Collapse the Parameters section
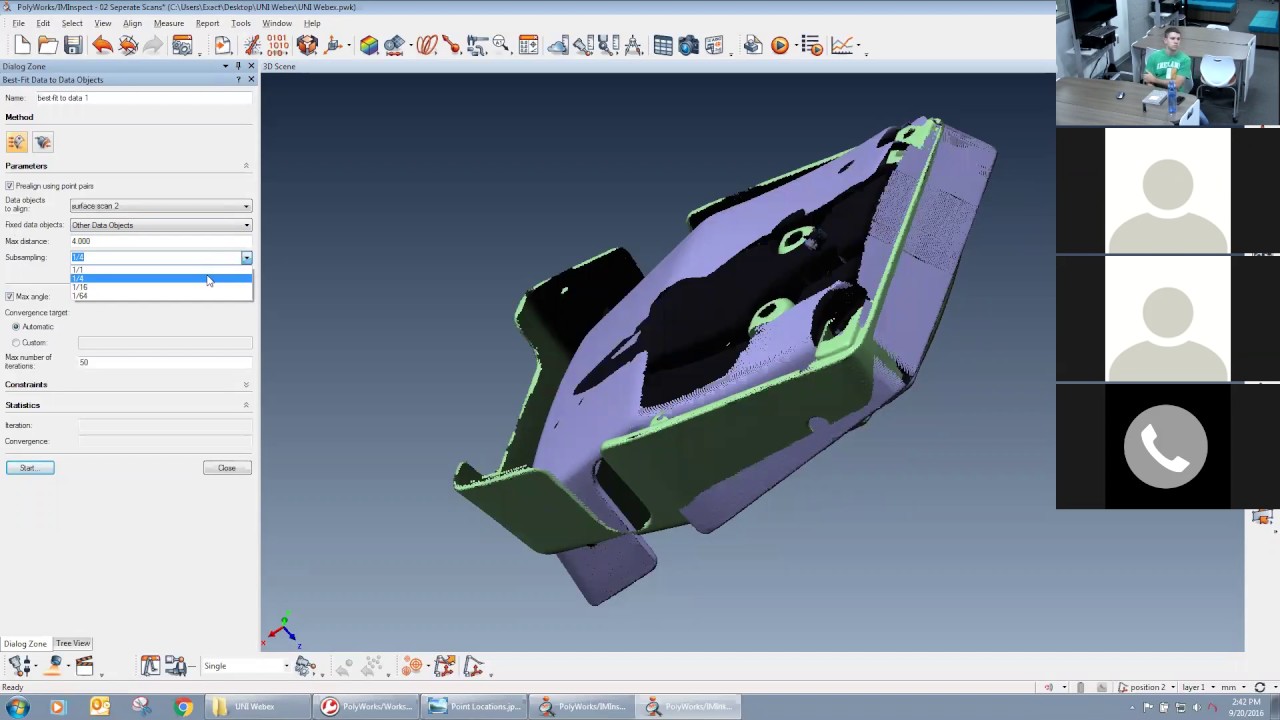1280x720 pixels. (246, 166)
